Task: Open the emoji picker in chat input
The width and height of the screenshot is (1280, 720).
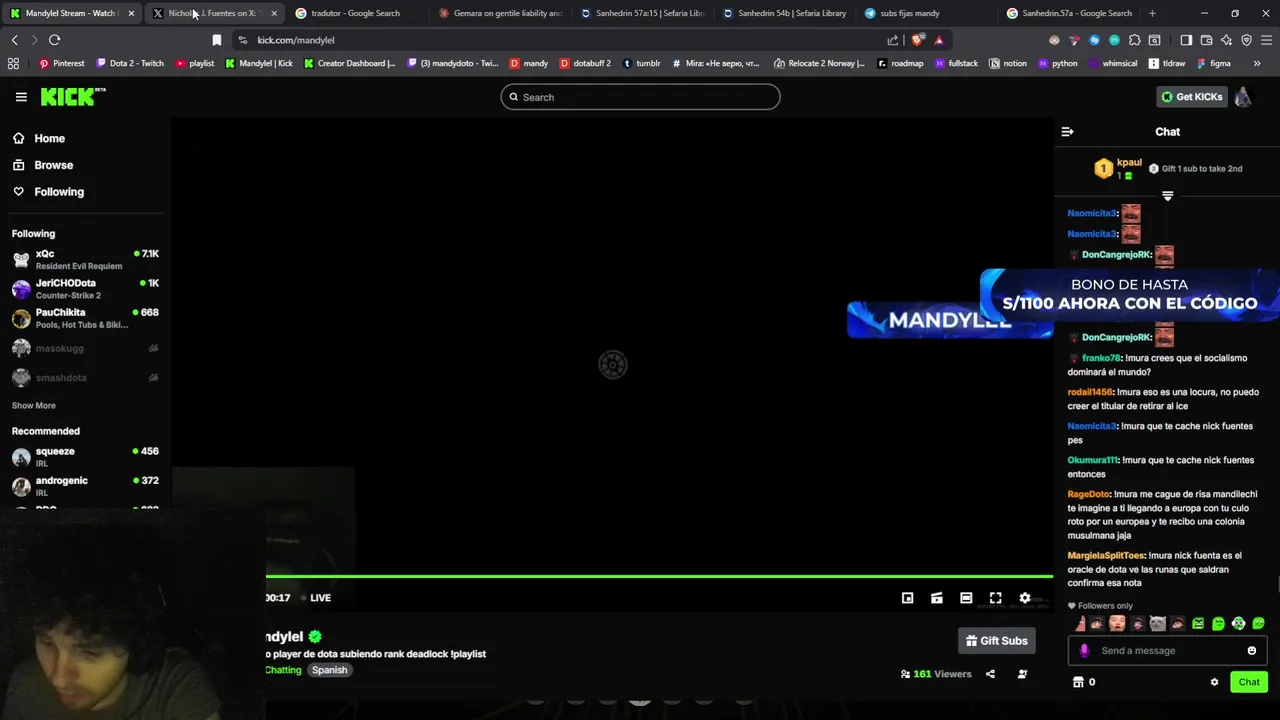Action: point(1251,651)
